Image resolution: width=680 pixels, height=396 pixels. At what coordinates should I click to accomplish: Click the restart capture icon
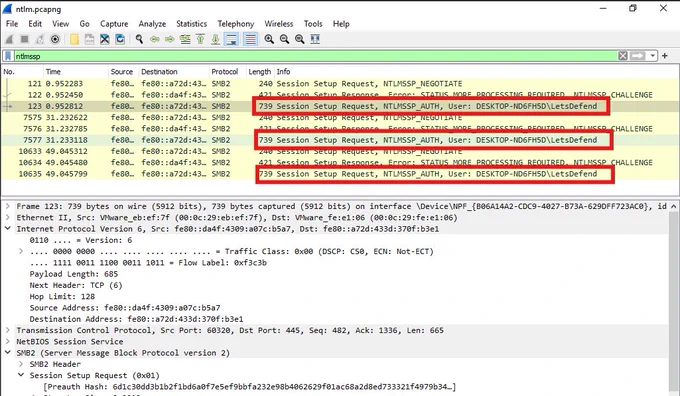tap(39, 39)
